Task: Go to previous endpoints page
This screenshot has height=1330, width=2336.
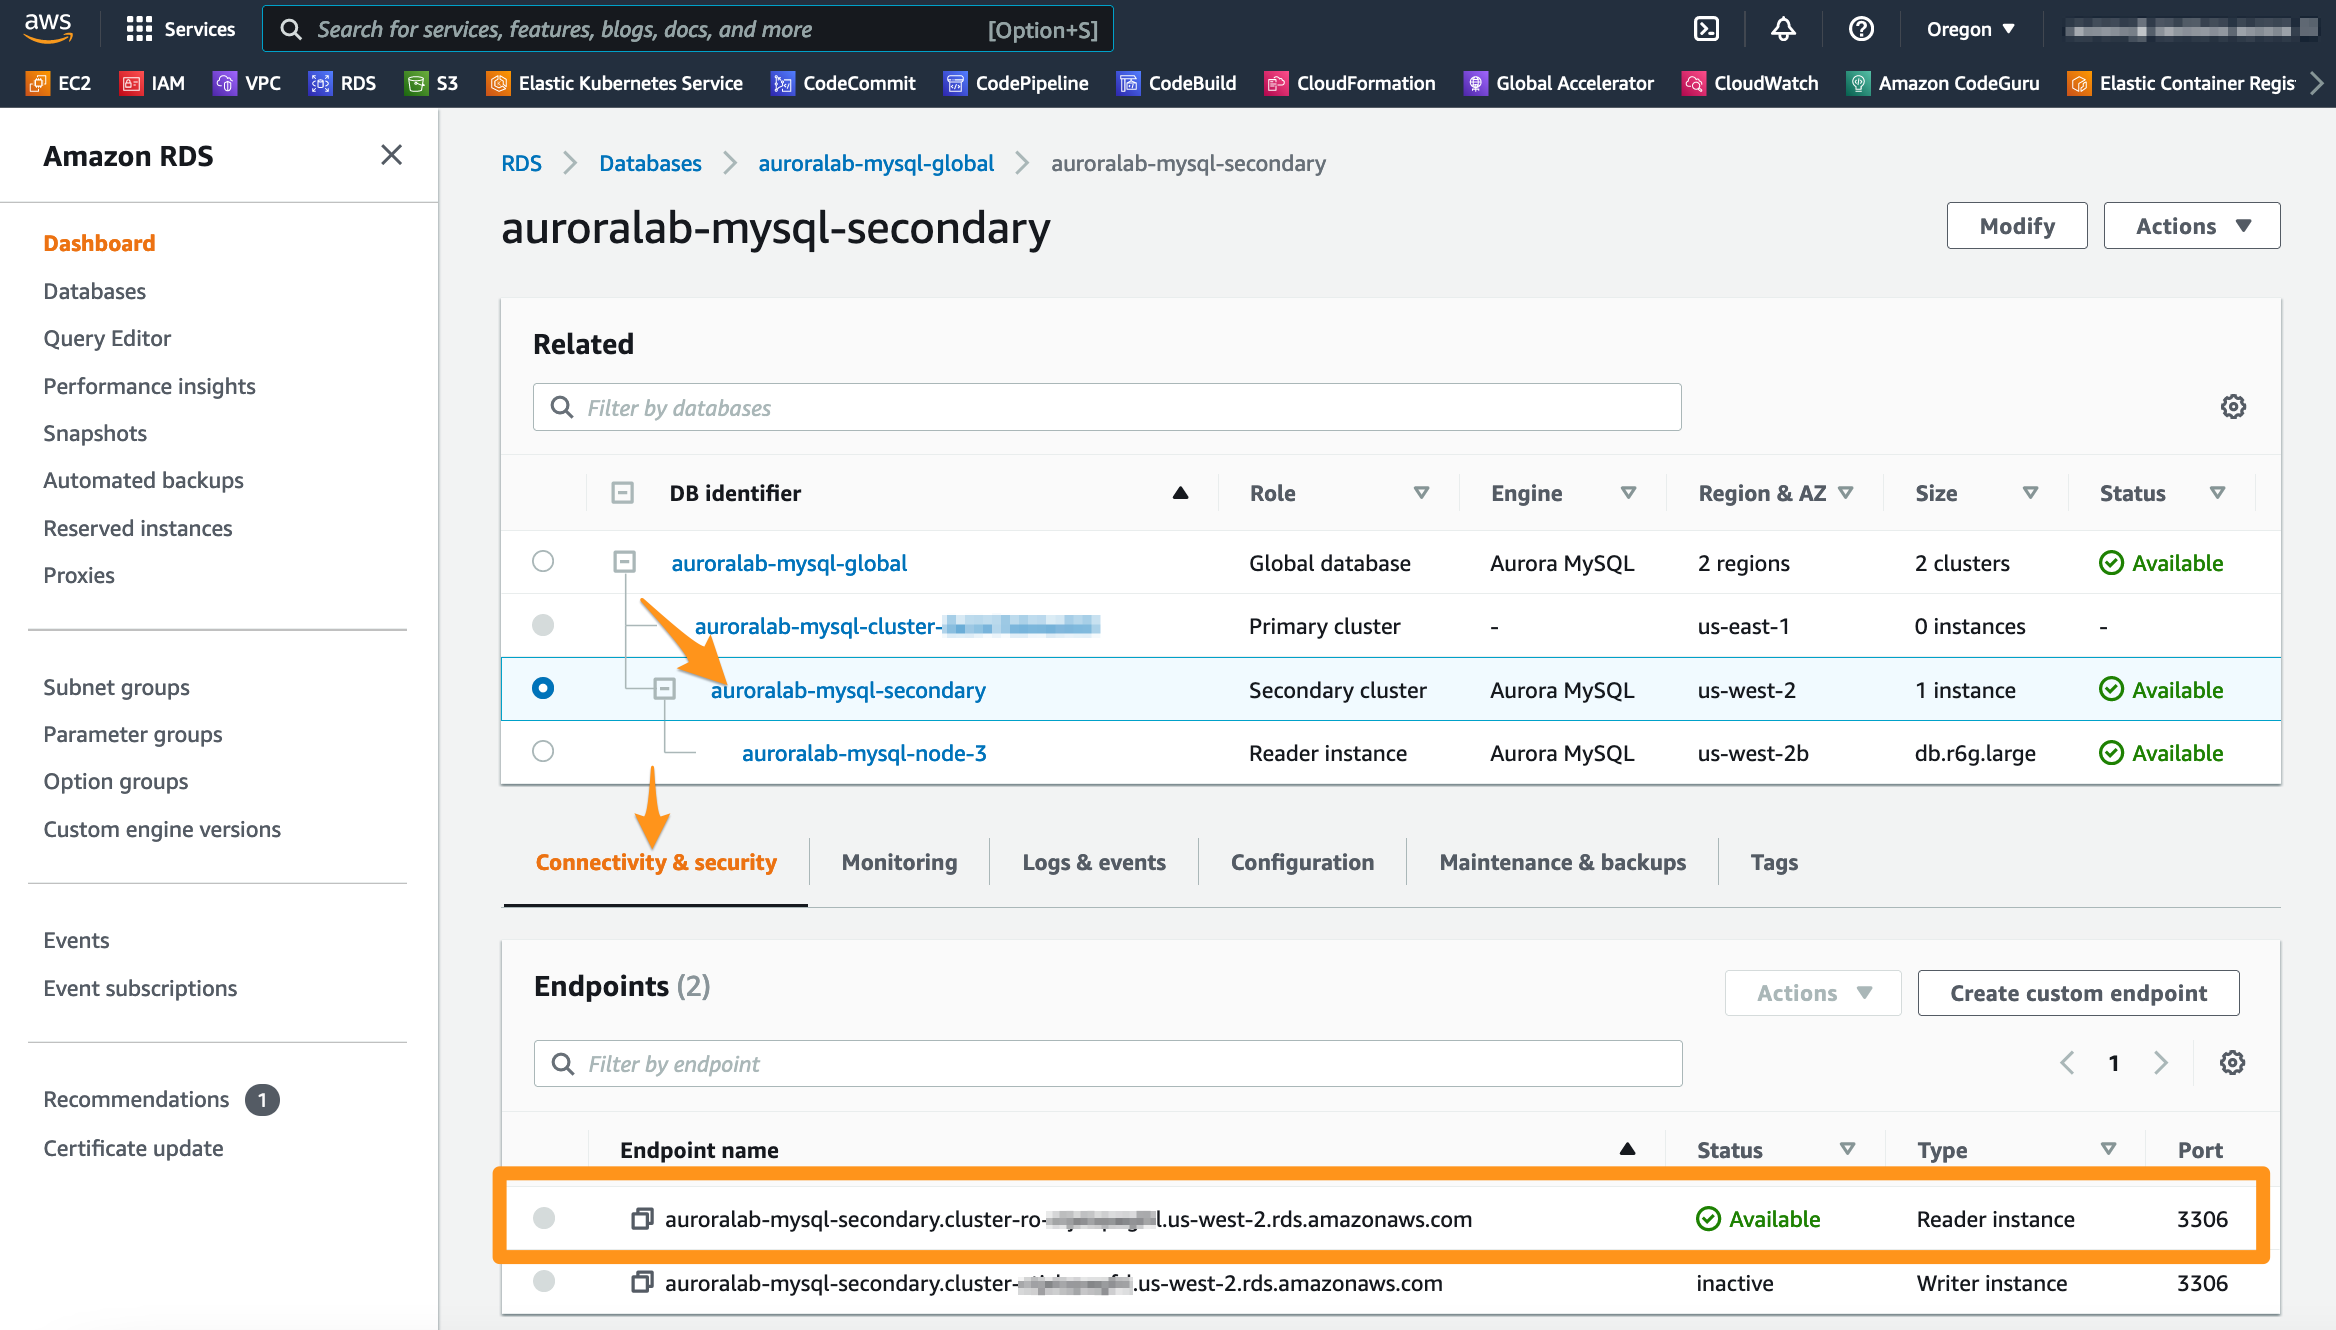Action: [x=2067, y=1063]
